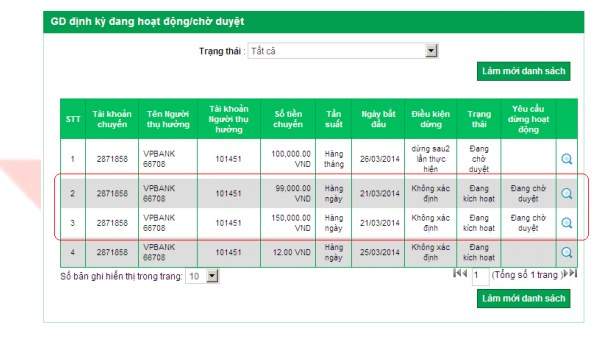Screen dimensions: 605x363
Task: Open details magnifier for row 1
Action: (566, 159)
